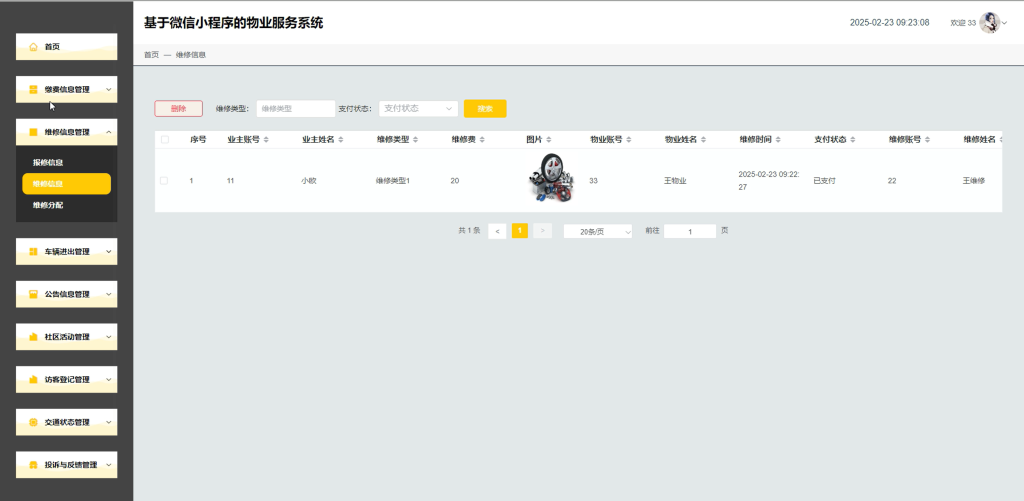Click the 公告信息管理 menu icon
The height and width of the screenshot is (501, 1024).
pos(33,294)
